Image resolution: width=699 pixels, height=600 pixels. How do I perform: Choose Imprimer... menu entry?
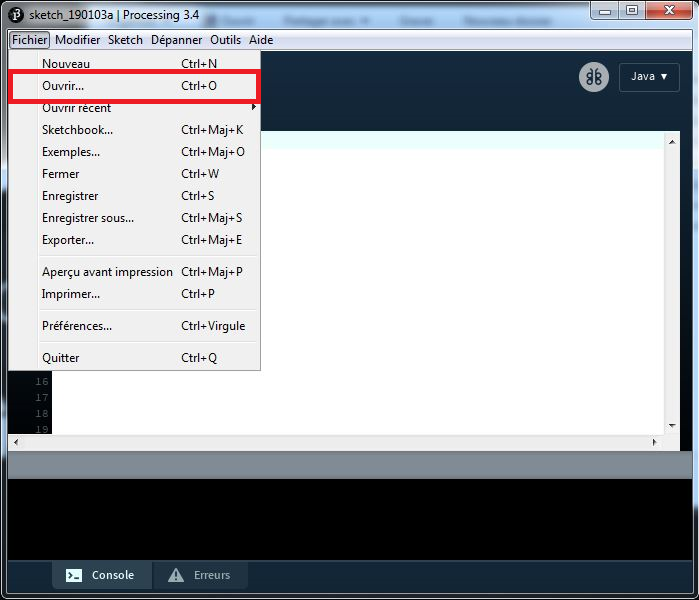[x=134, y=294]
